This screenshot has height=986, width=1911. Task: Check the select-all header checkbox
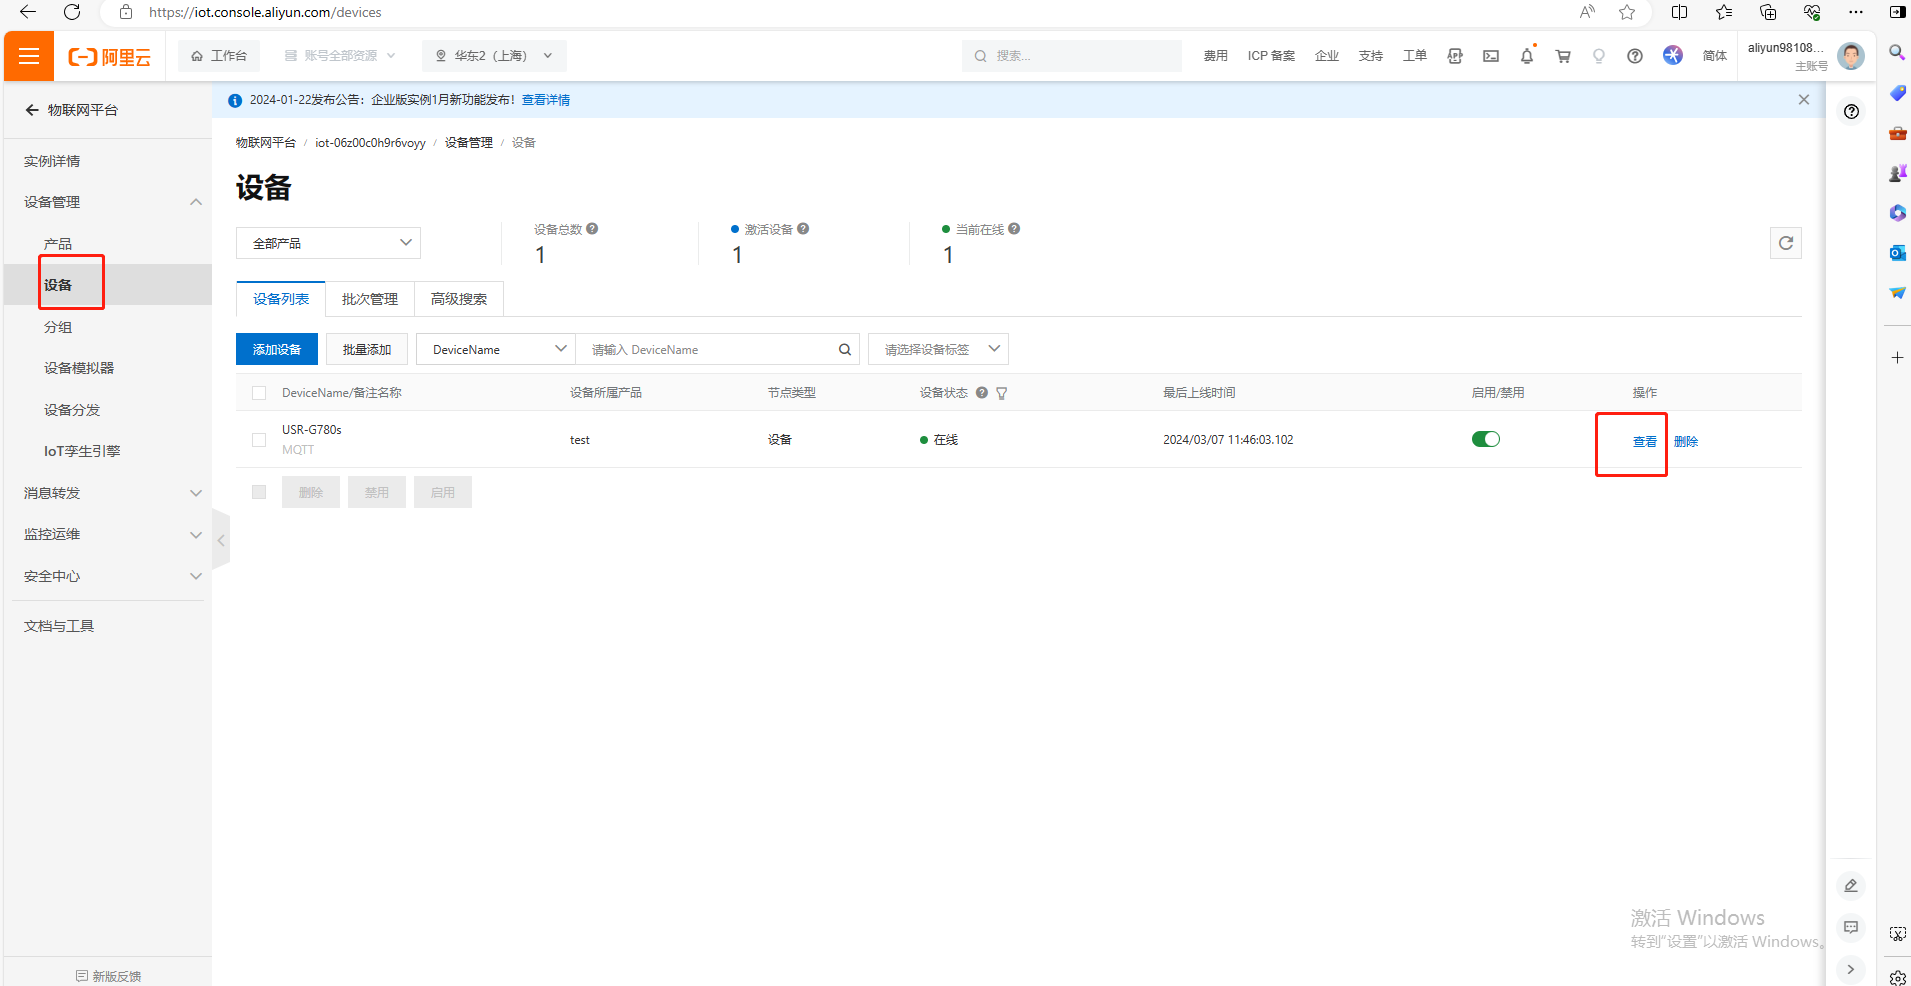[x=259, y=393]
